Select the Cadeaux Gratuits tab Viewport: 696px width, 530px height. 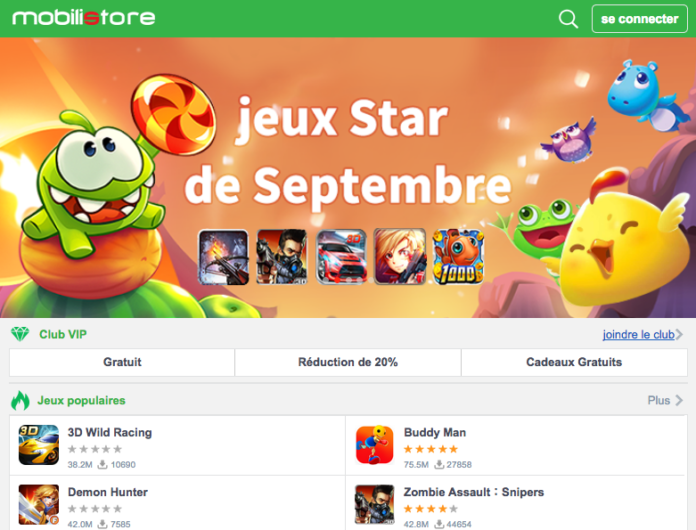click(574, 362)
